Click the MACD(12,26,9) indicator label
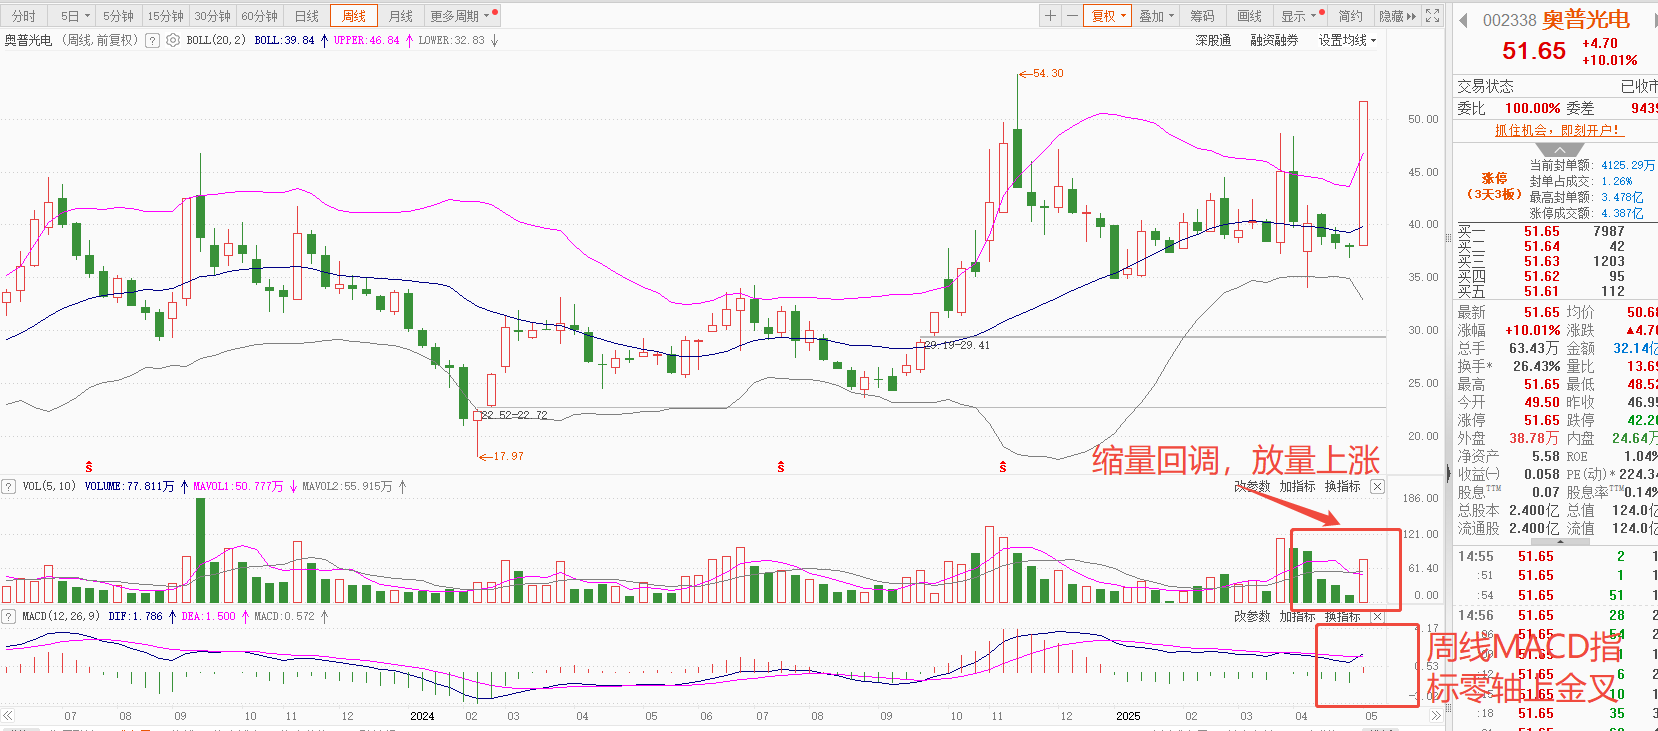 coord(61,616)
